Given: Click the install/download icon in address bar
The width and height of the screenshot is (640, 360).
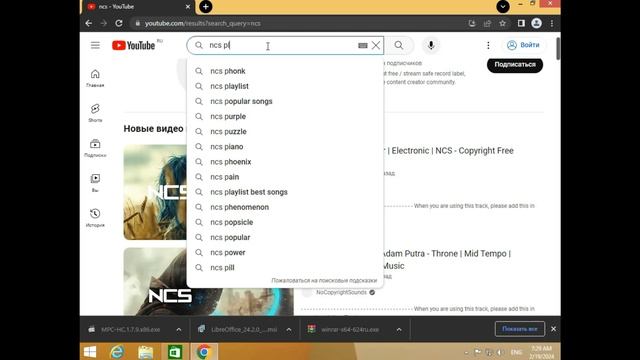Looking at the screenshot, I should [472, 23].
